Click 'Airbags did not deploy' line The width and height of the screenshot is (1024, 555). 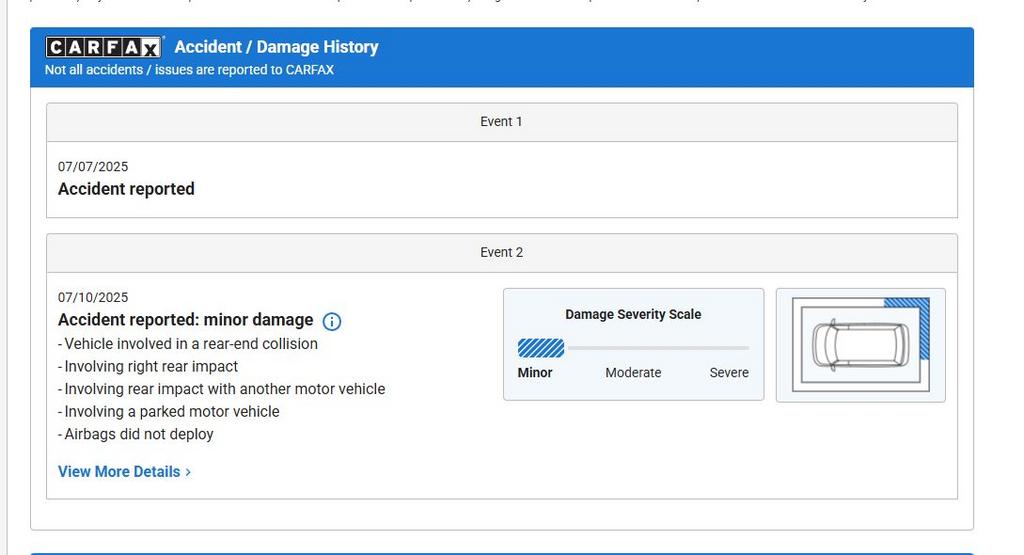point(136,434)
